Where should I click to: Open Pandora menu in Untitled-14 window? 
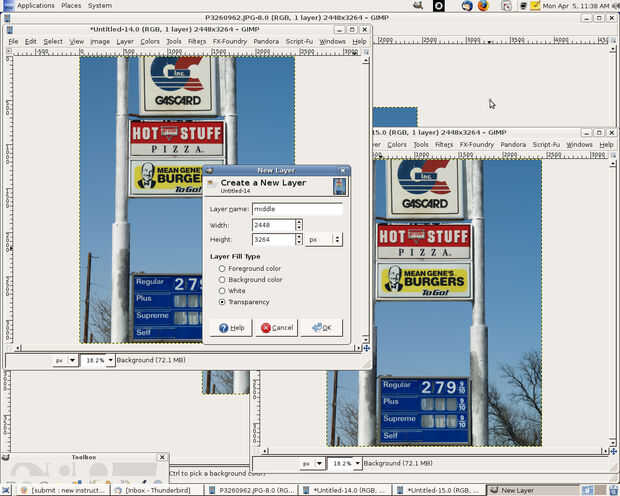[x=266, y=41]
